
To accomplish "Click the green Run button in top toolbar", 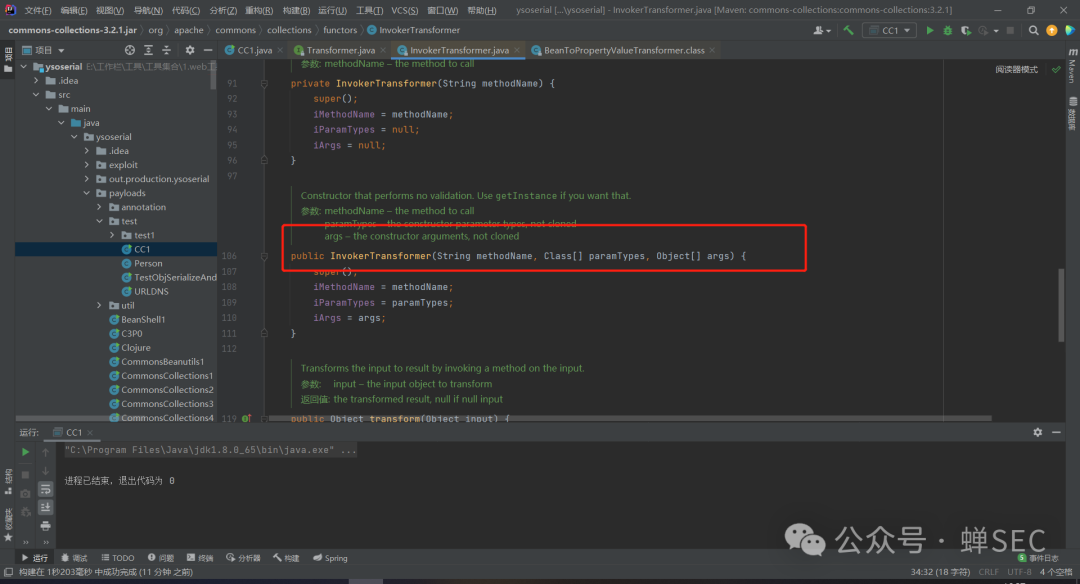I will point(930,30).
